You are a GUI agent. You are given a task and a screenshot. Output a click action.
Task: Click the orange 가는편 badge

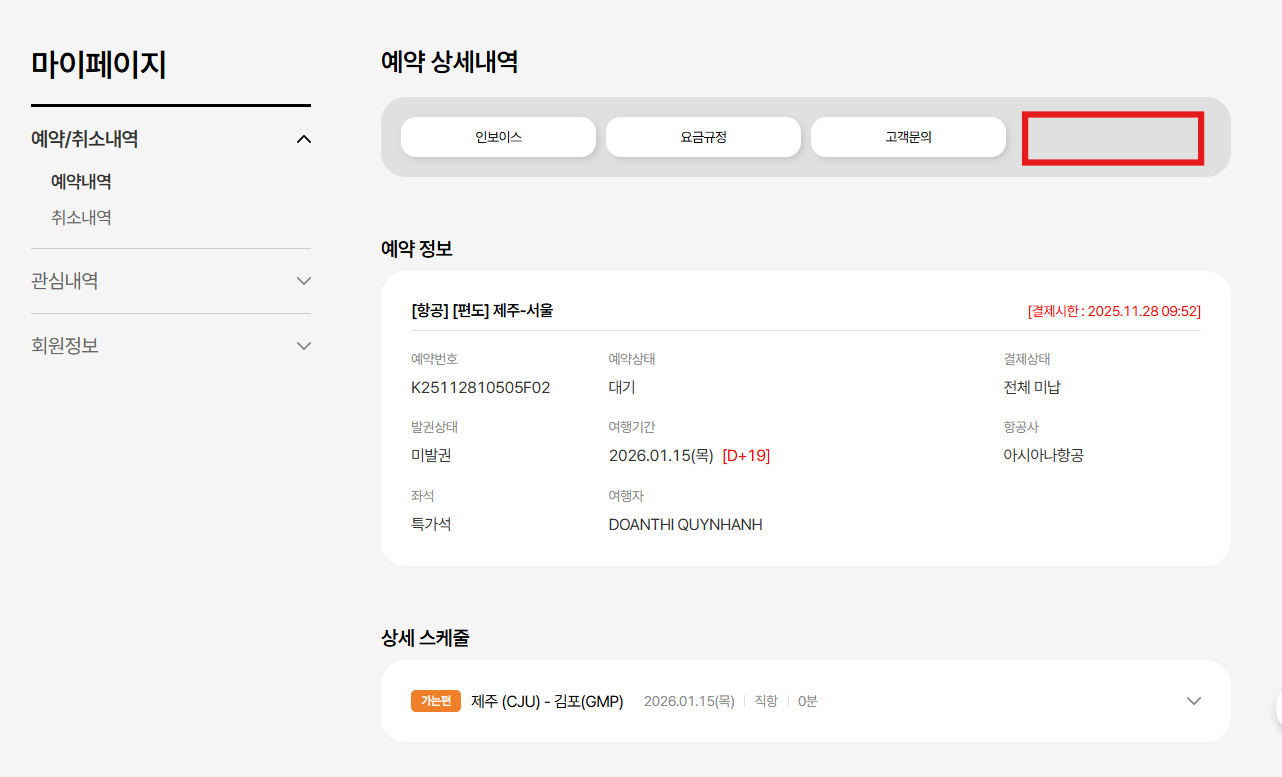(x=436, y=701)
